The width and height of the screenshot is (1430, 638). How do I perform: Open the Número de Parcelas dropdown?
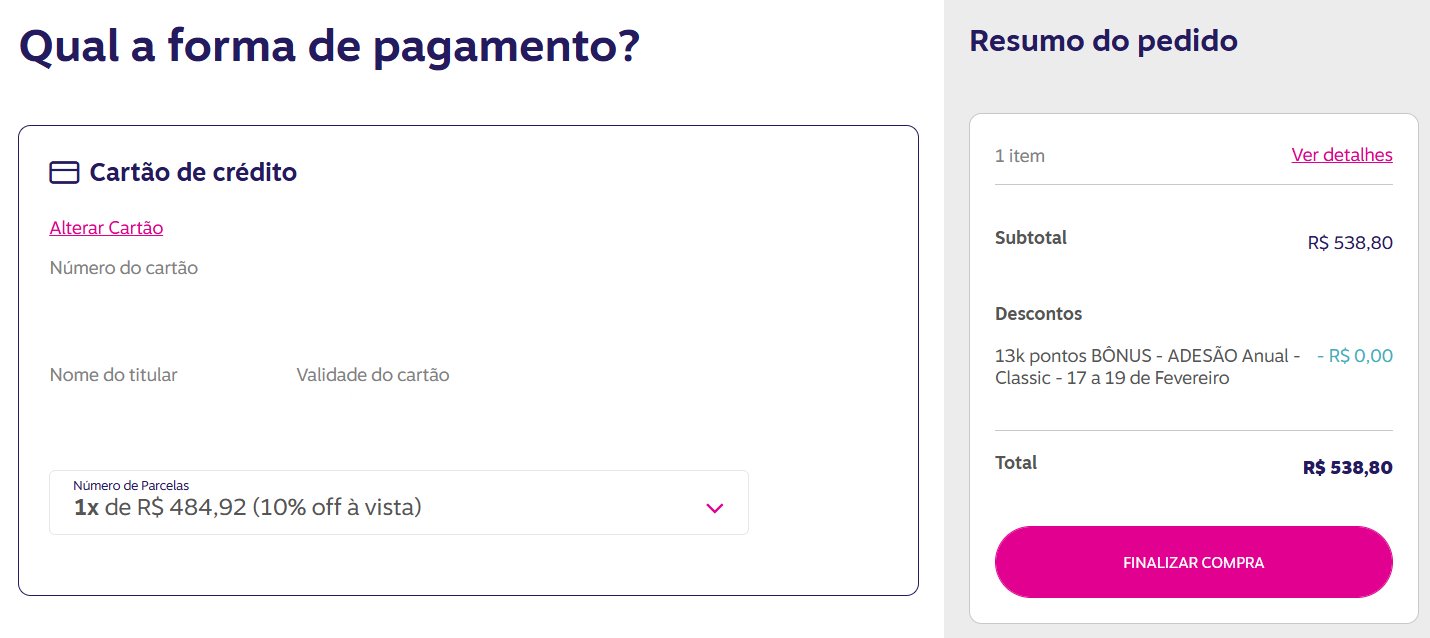coord(399,502)
